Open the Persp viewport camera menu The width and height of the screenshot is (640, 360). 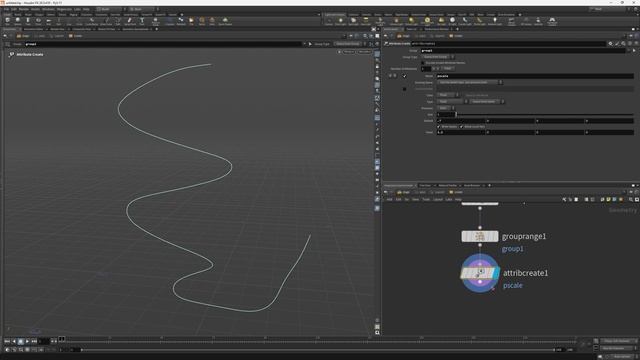(x=349, y=52)
